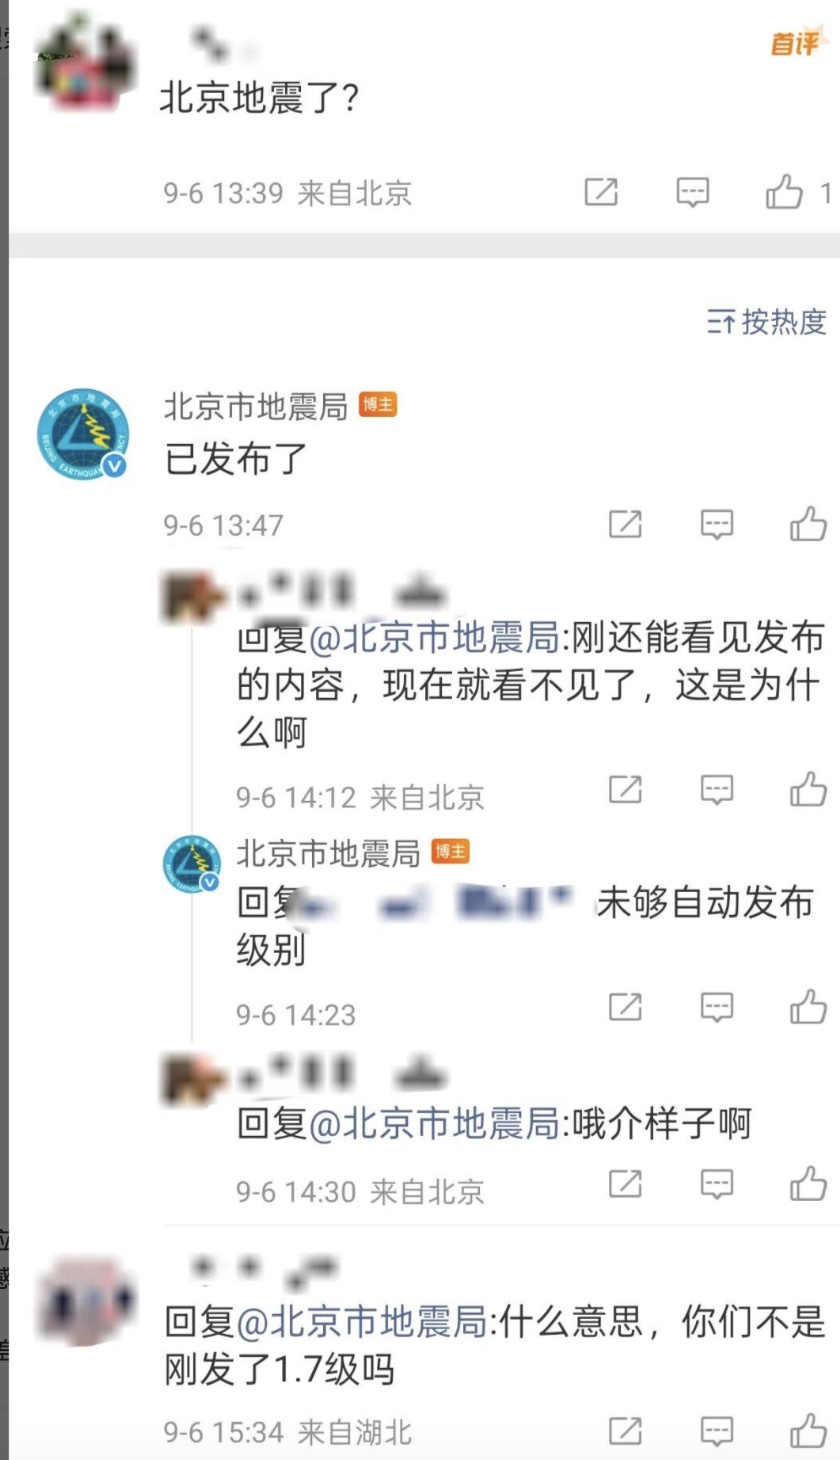
Task: Like the 14:12 reply about missing content
Action: (809, 789)
